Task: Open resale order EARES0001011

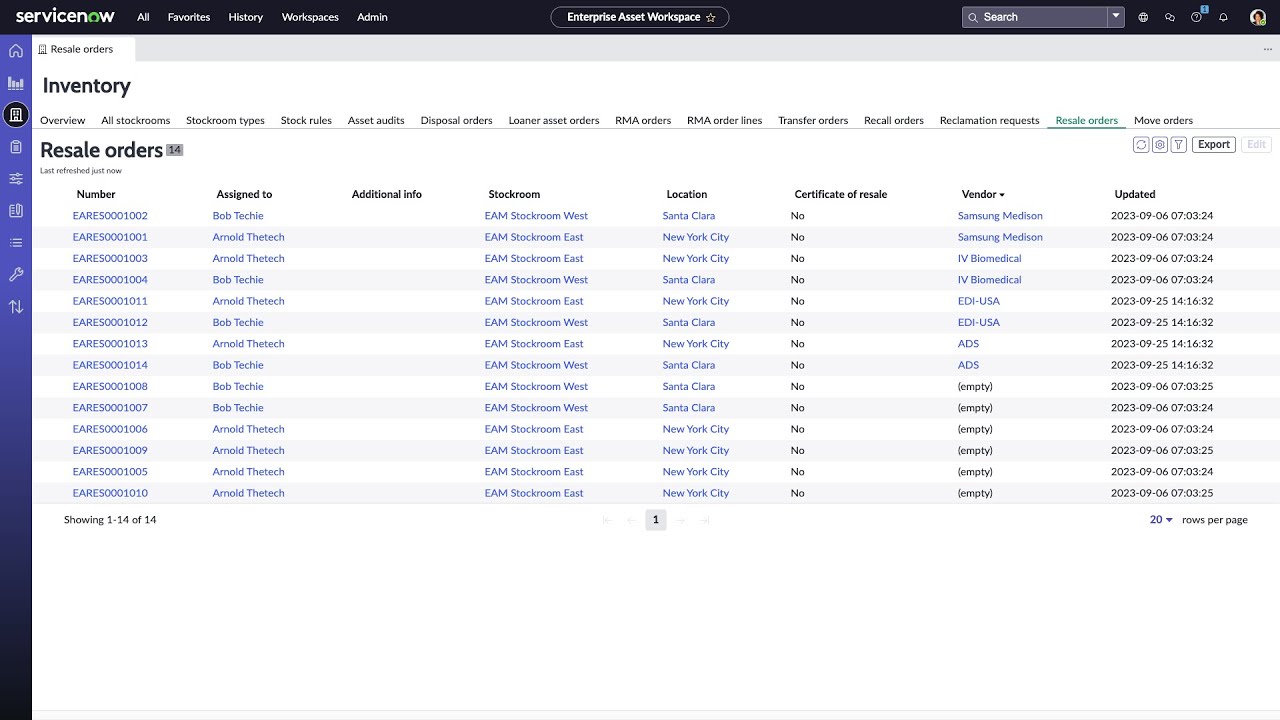Action: [110, 301]
